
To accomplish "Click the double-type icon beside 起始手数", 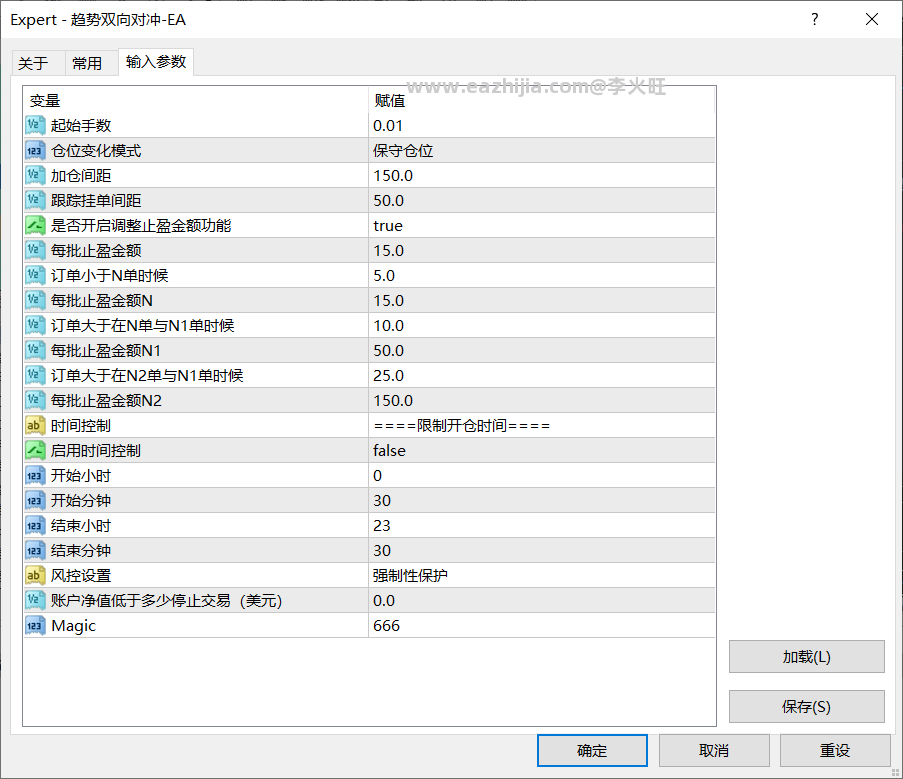I will pos(35,126).
